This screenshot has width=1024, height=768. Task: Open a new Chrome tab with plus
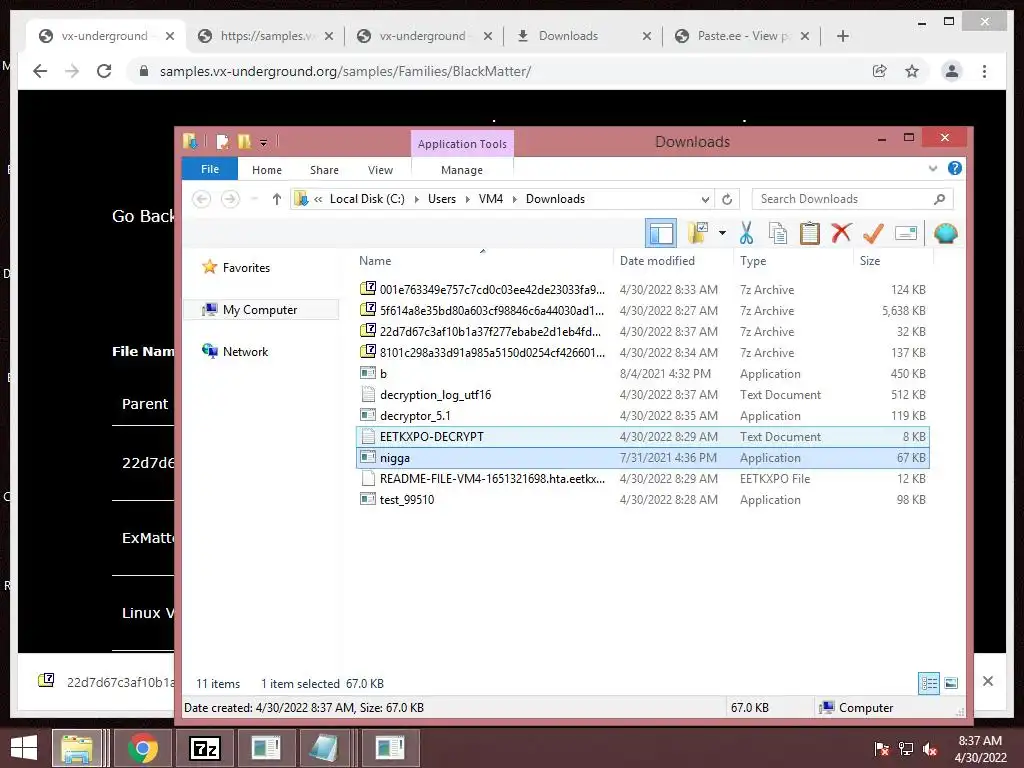(x=842, y=36)
